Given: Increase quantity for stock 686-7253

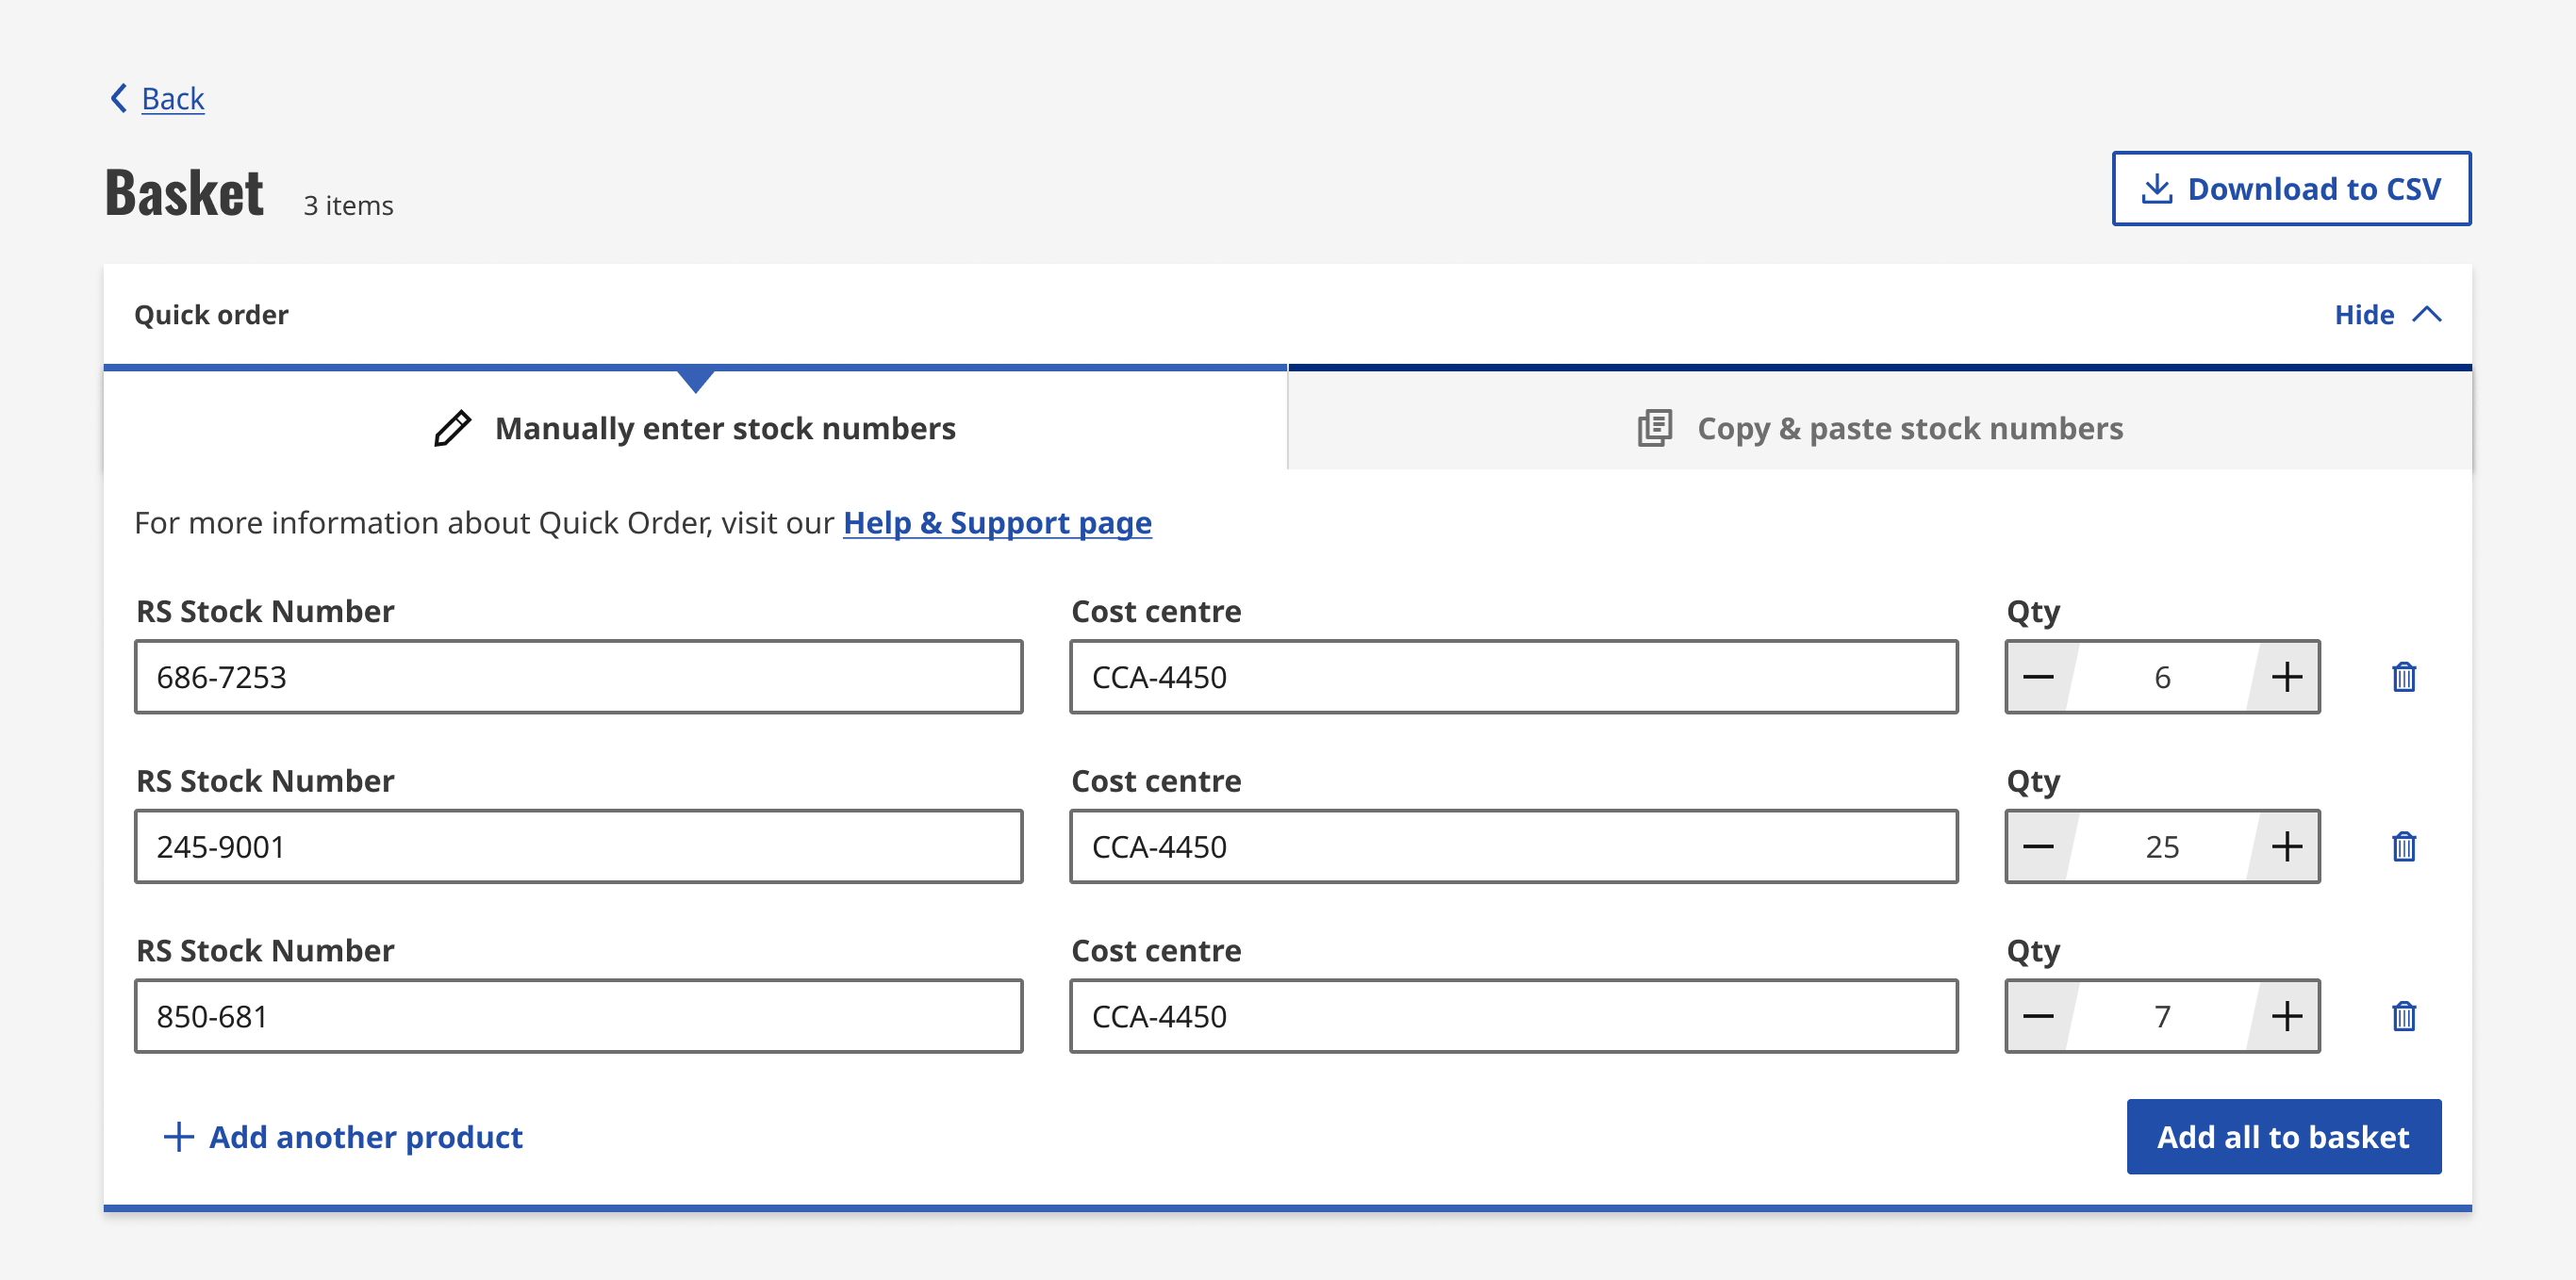Looking at the screenshot, I should coord(2286,677).
